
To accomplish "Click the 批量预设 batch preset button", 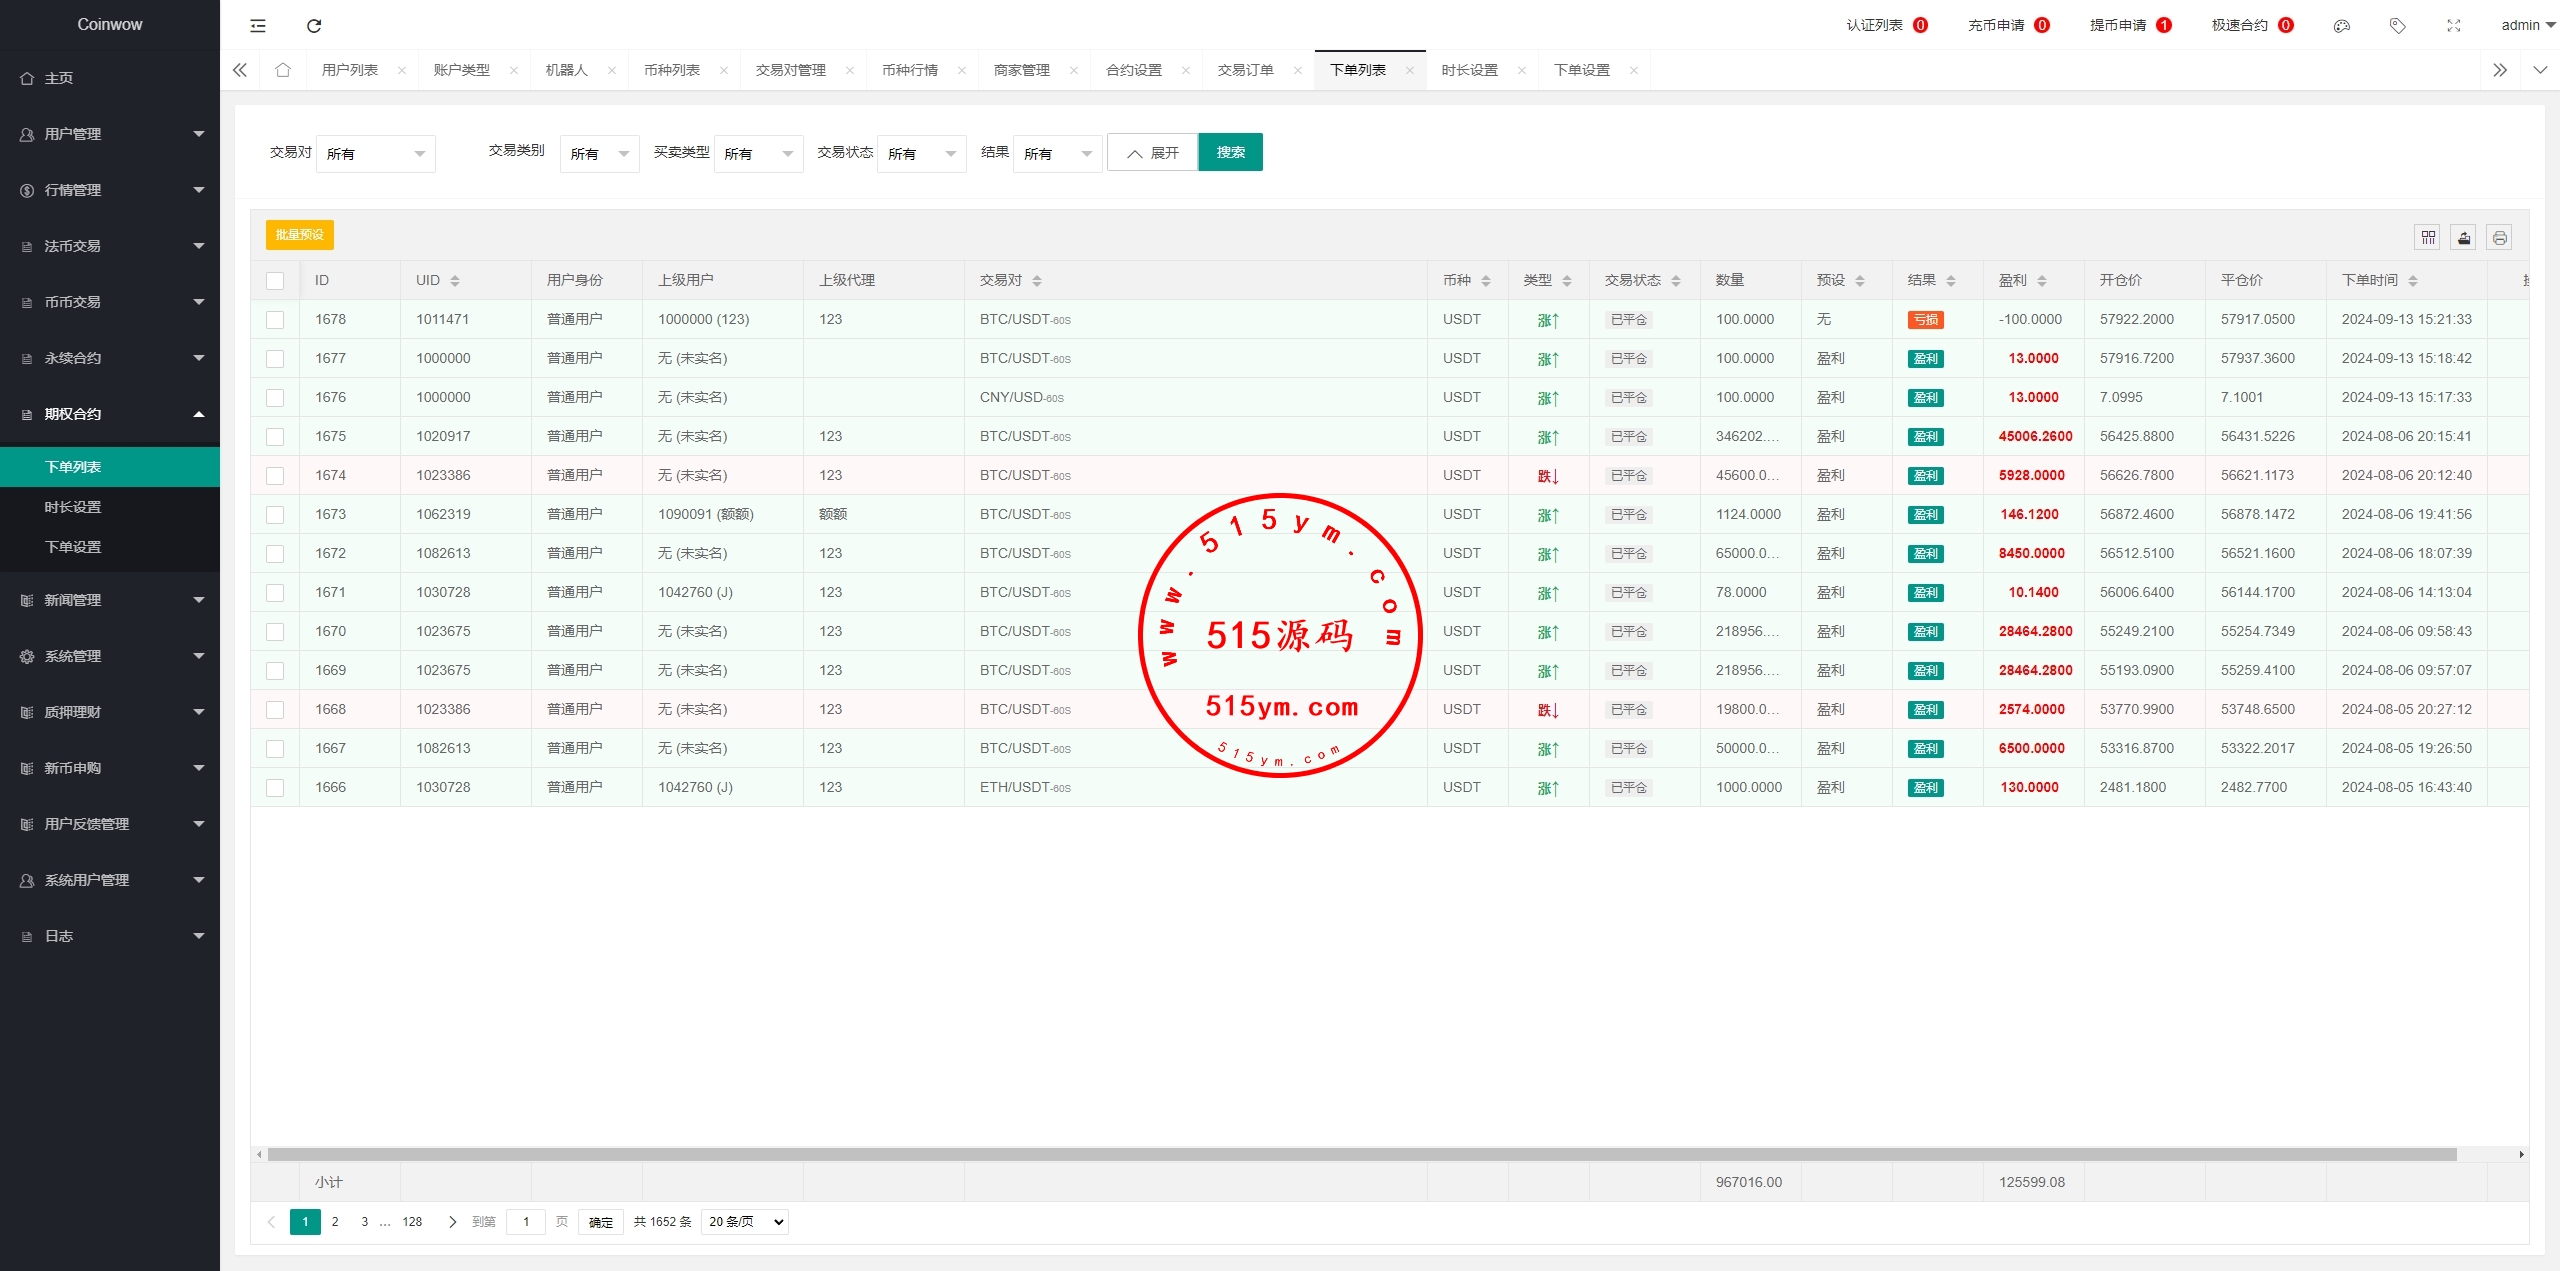I will [299, 235].
